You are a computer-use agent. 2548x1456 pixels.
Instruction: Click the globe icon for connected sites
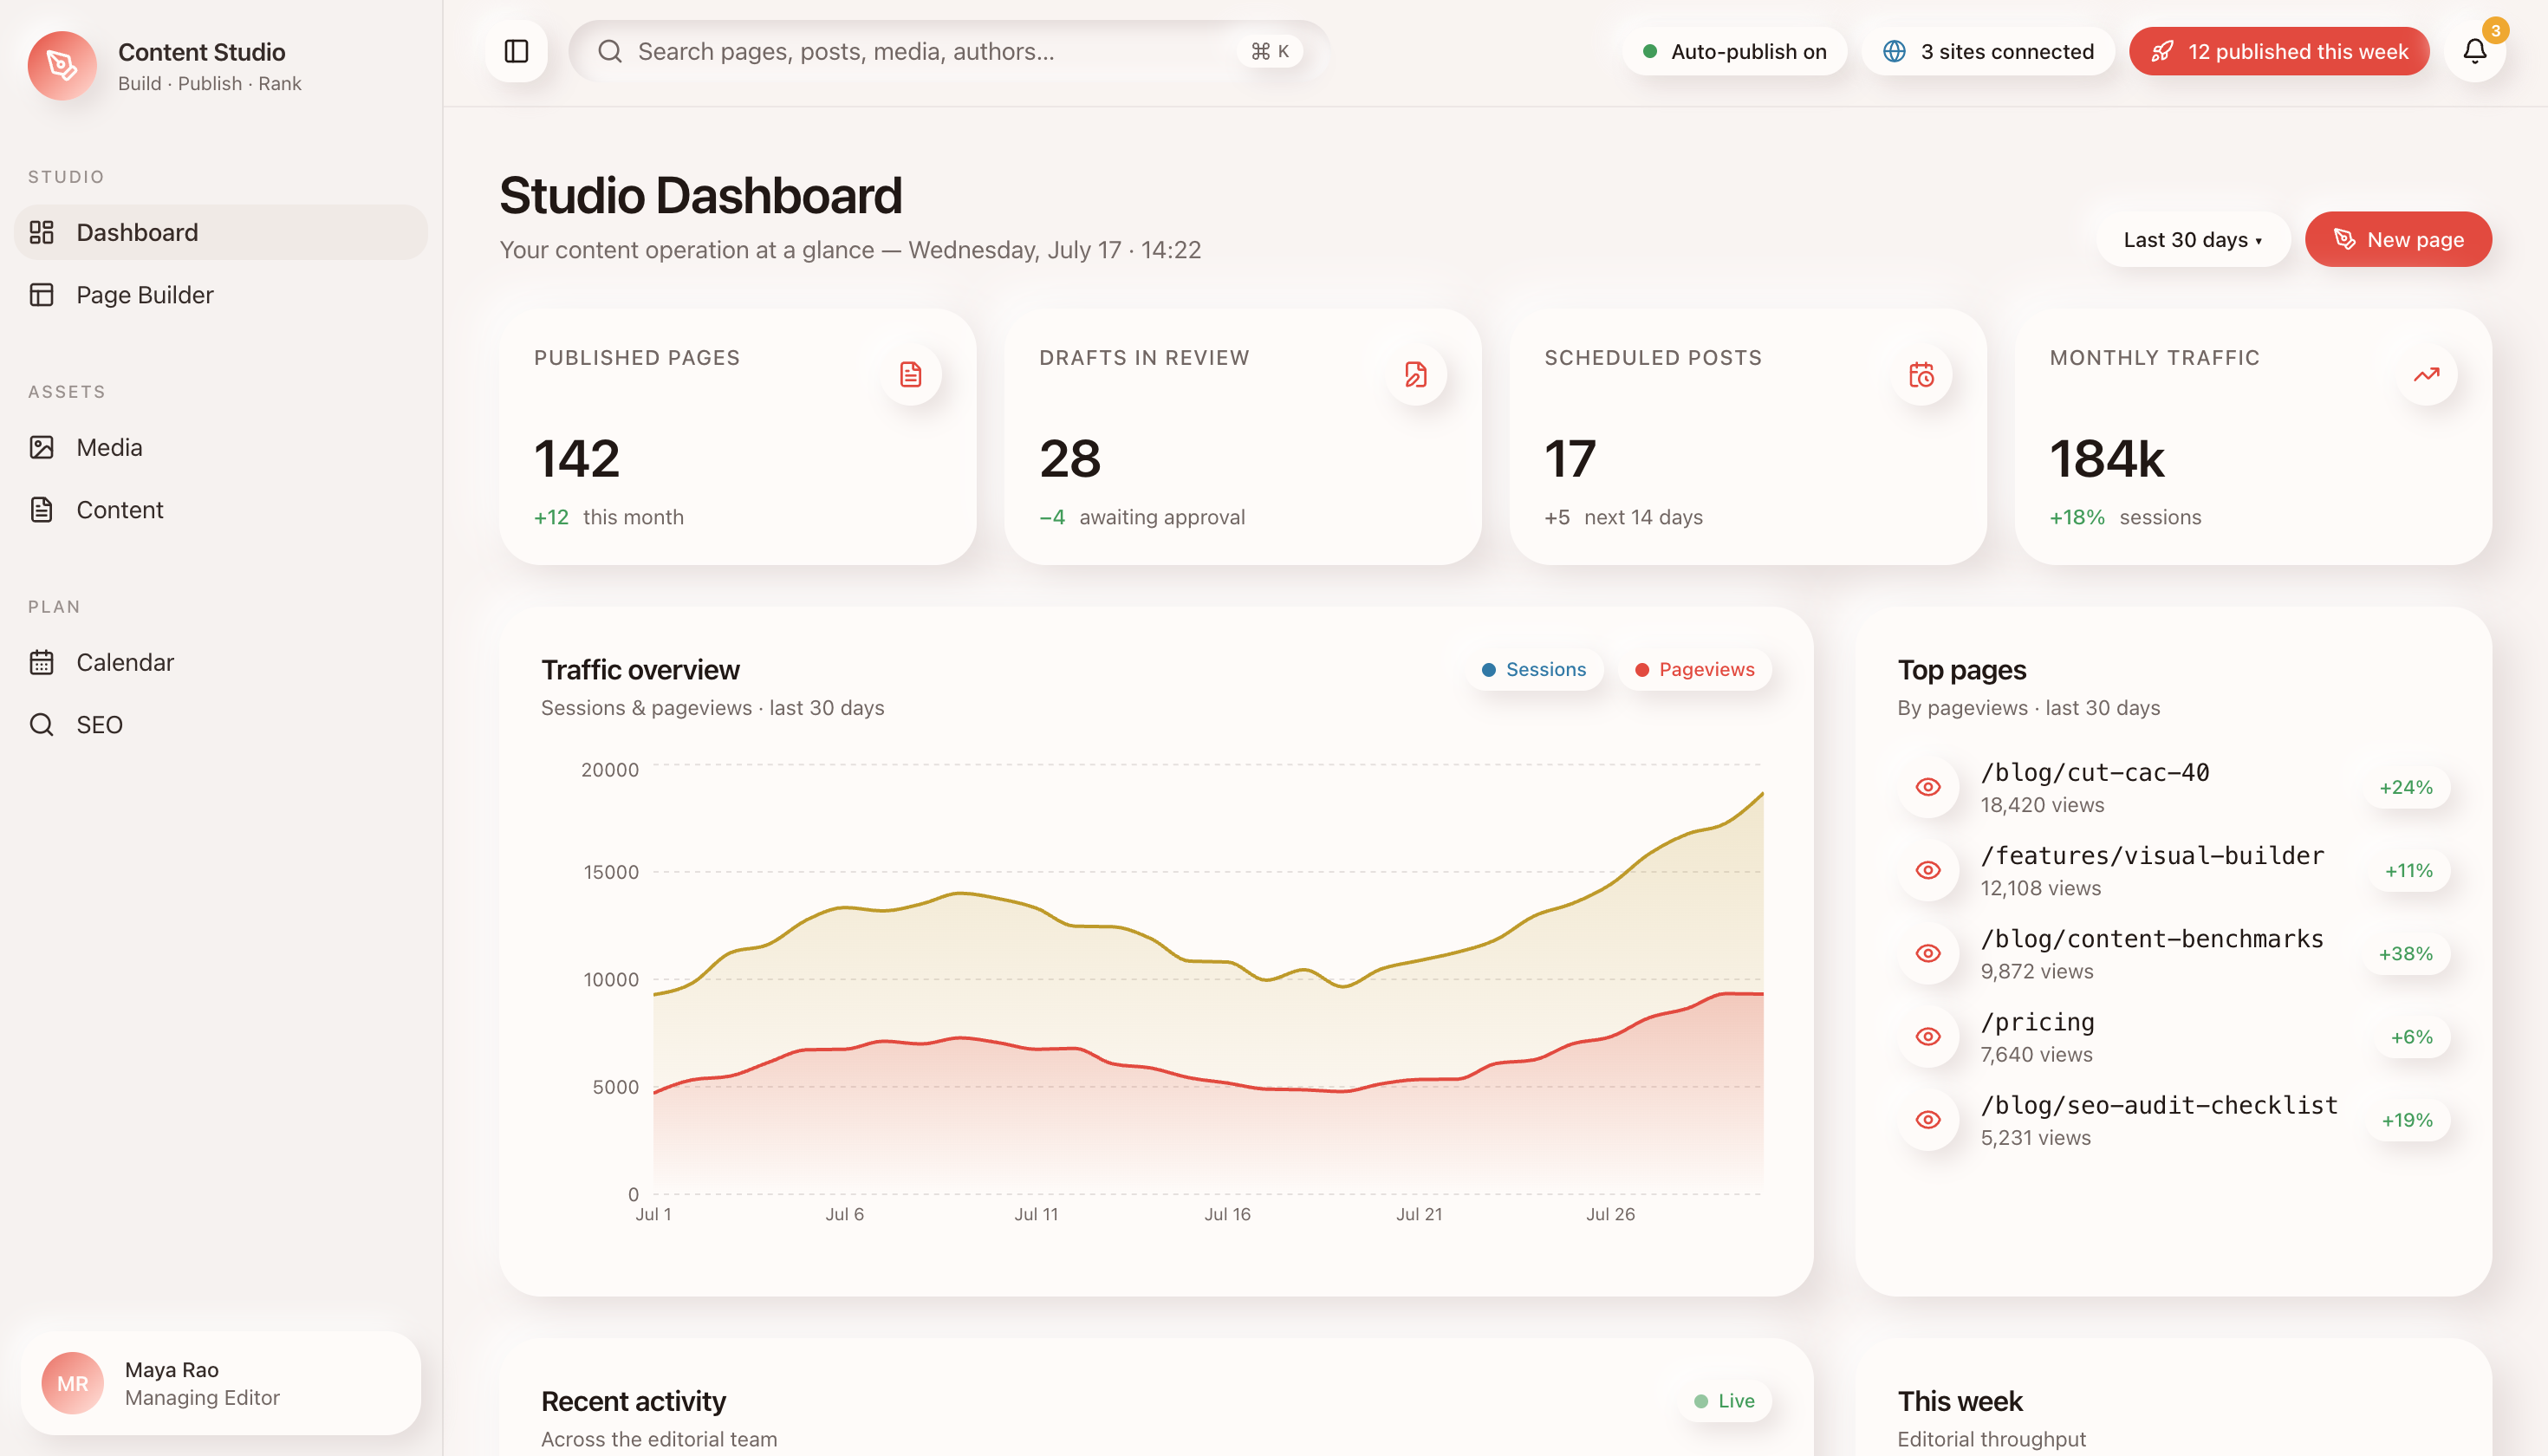pos(1894,51)
